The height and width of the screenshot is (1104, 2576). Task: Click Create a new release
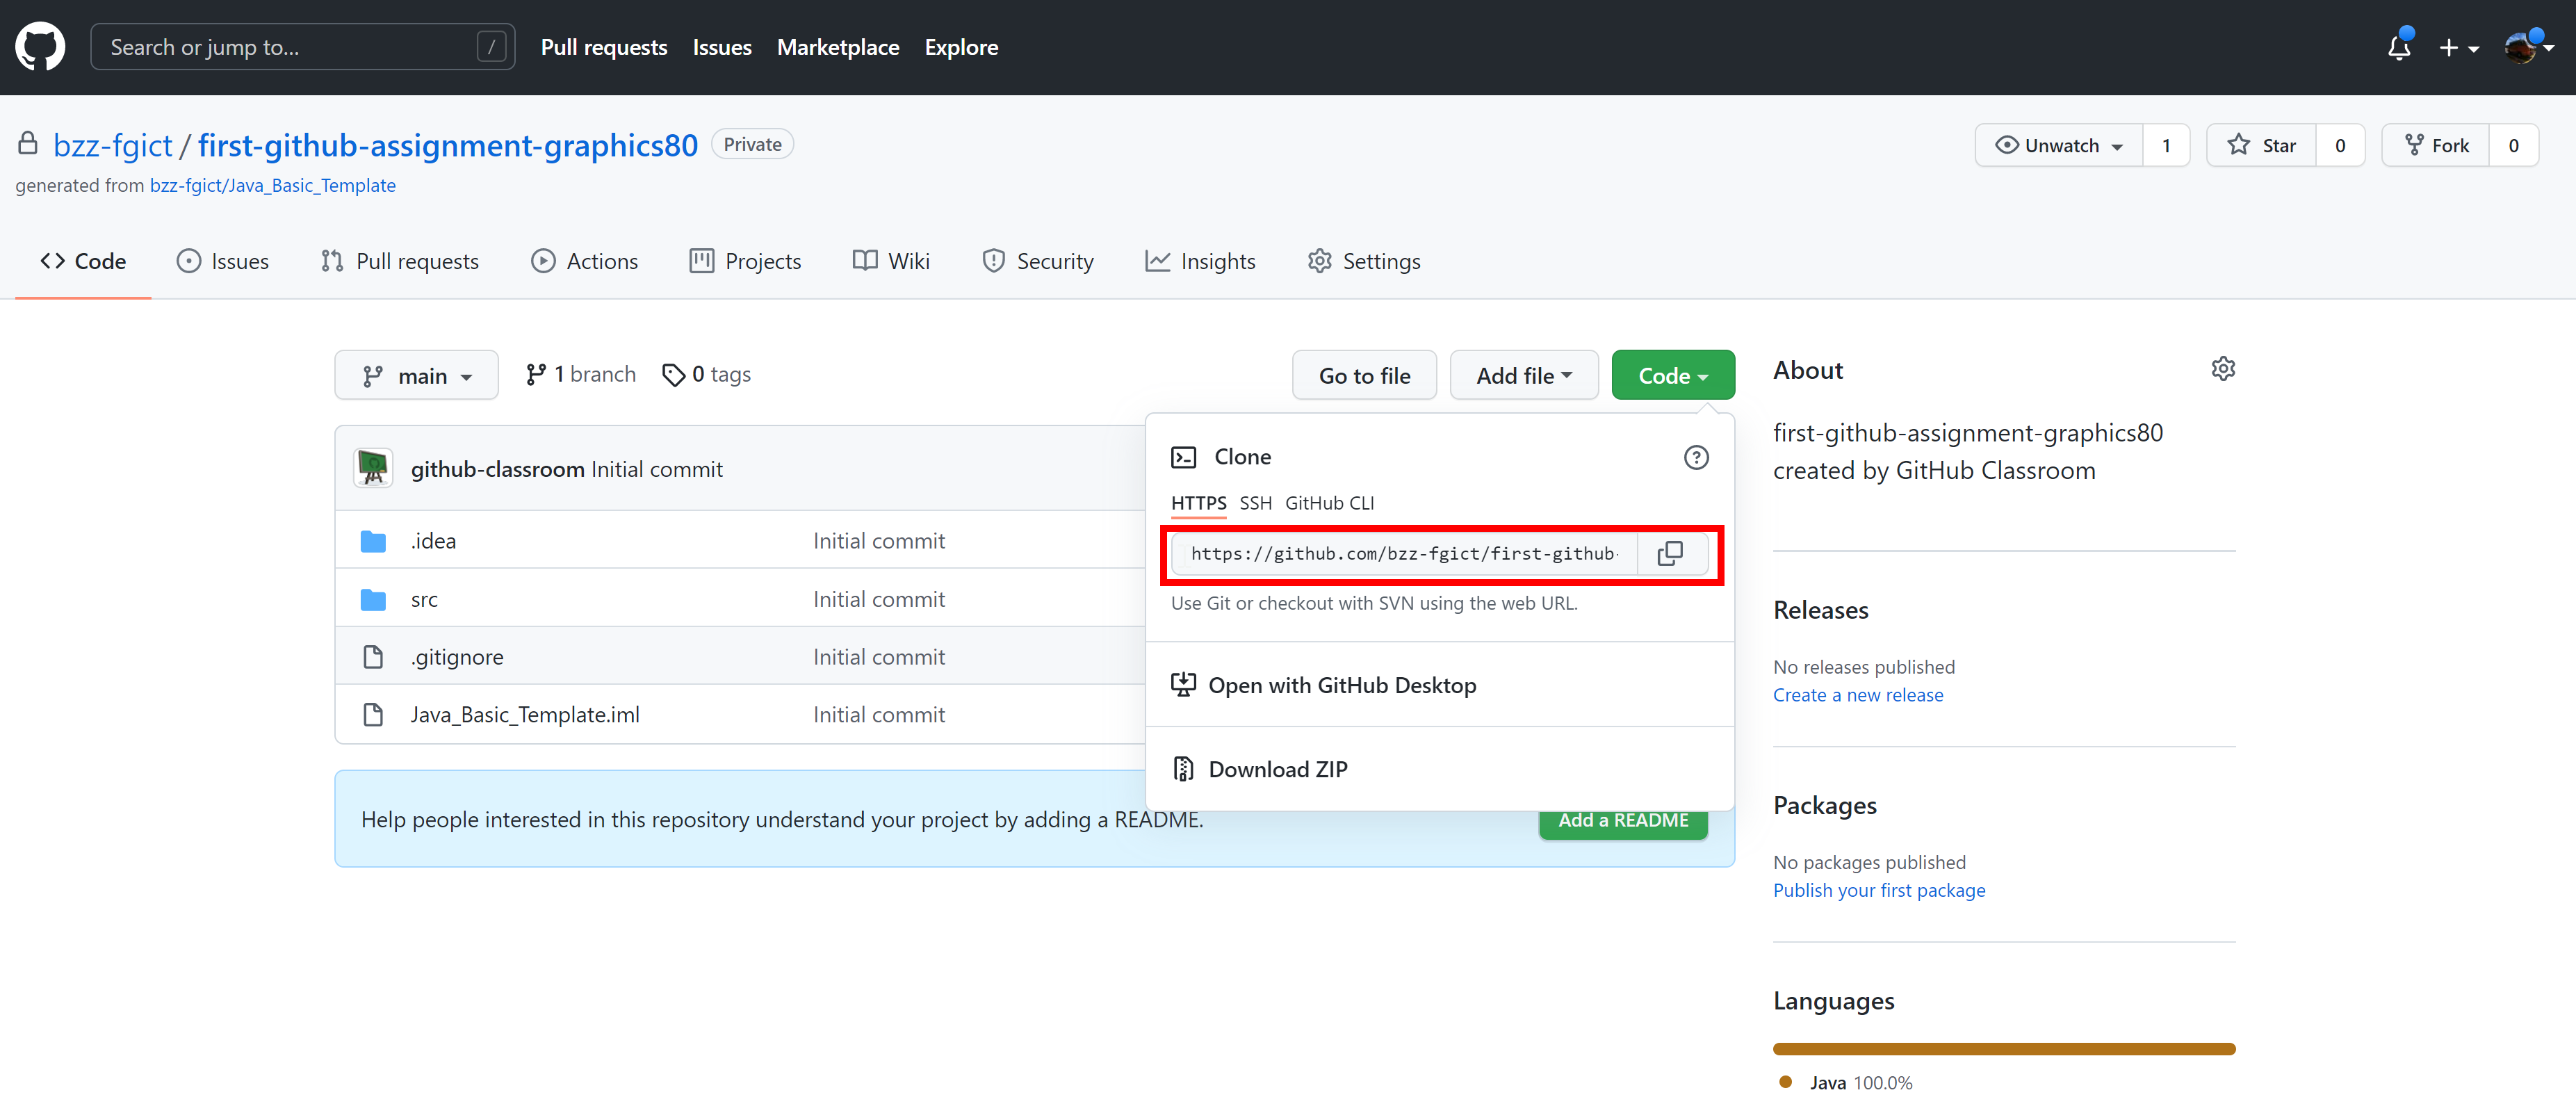pos(1858,695)
